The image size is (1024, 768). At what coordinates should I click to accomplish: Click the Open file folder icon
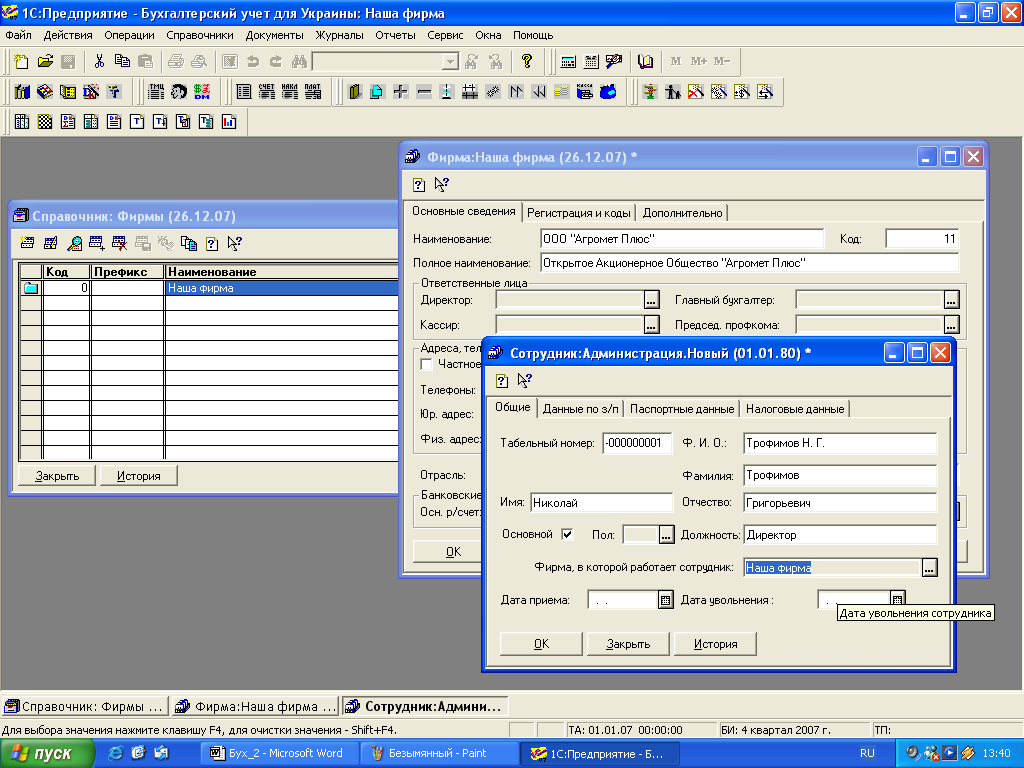tap(45, 61)
